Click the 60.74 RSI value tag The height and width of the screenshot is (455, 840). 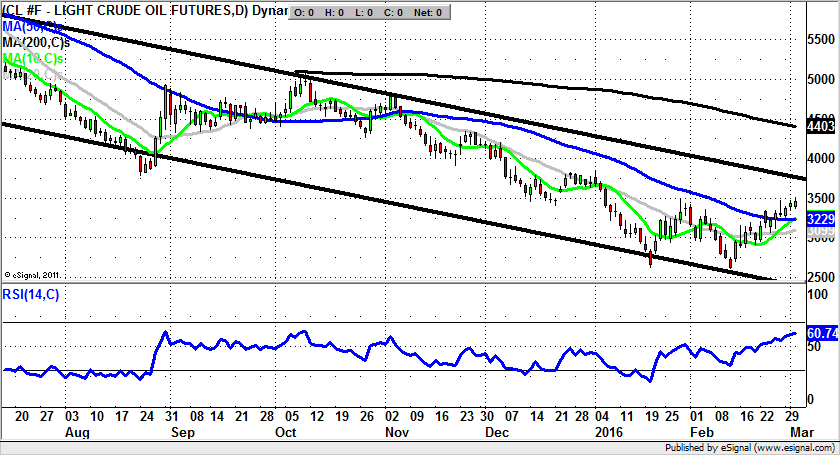[x=819, y=331]
